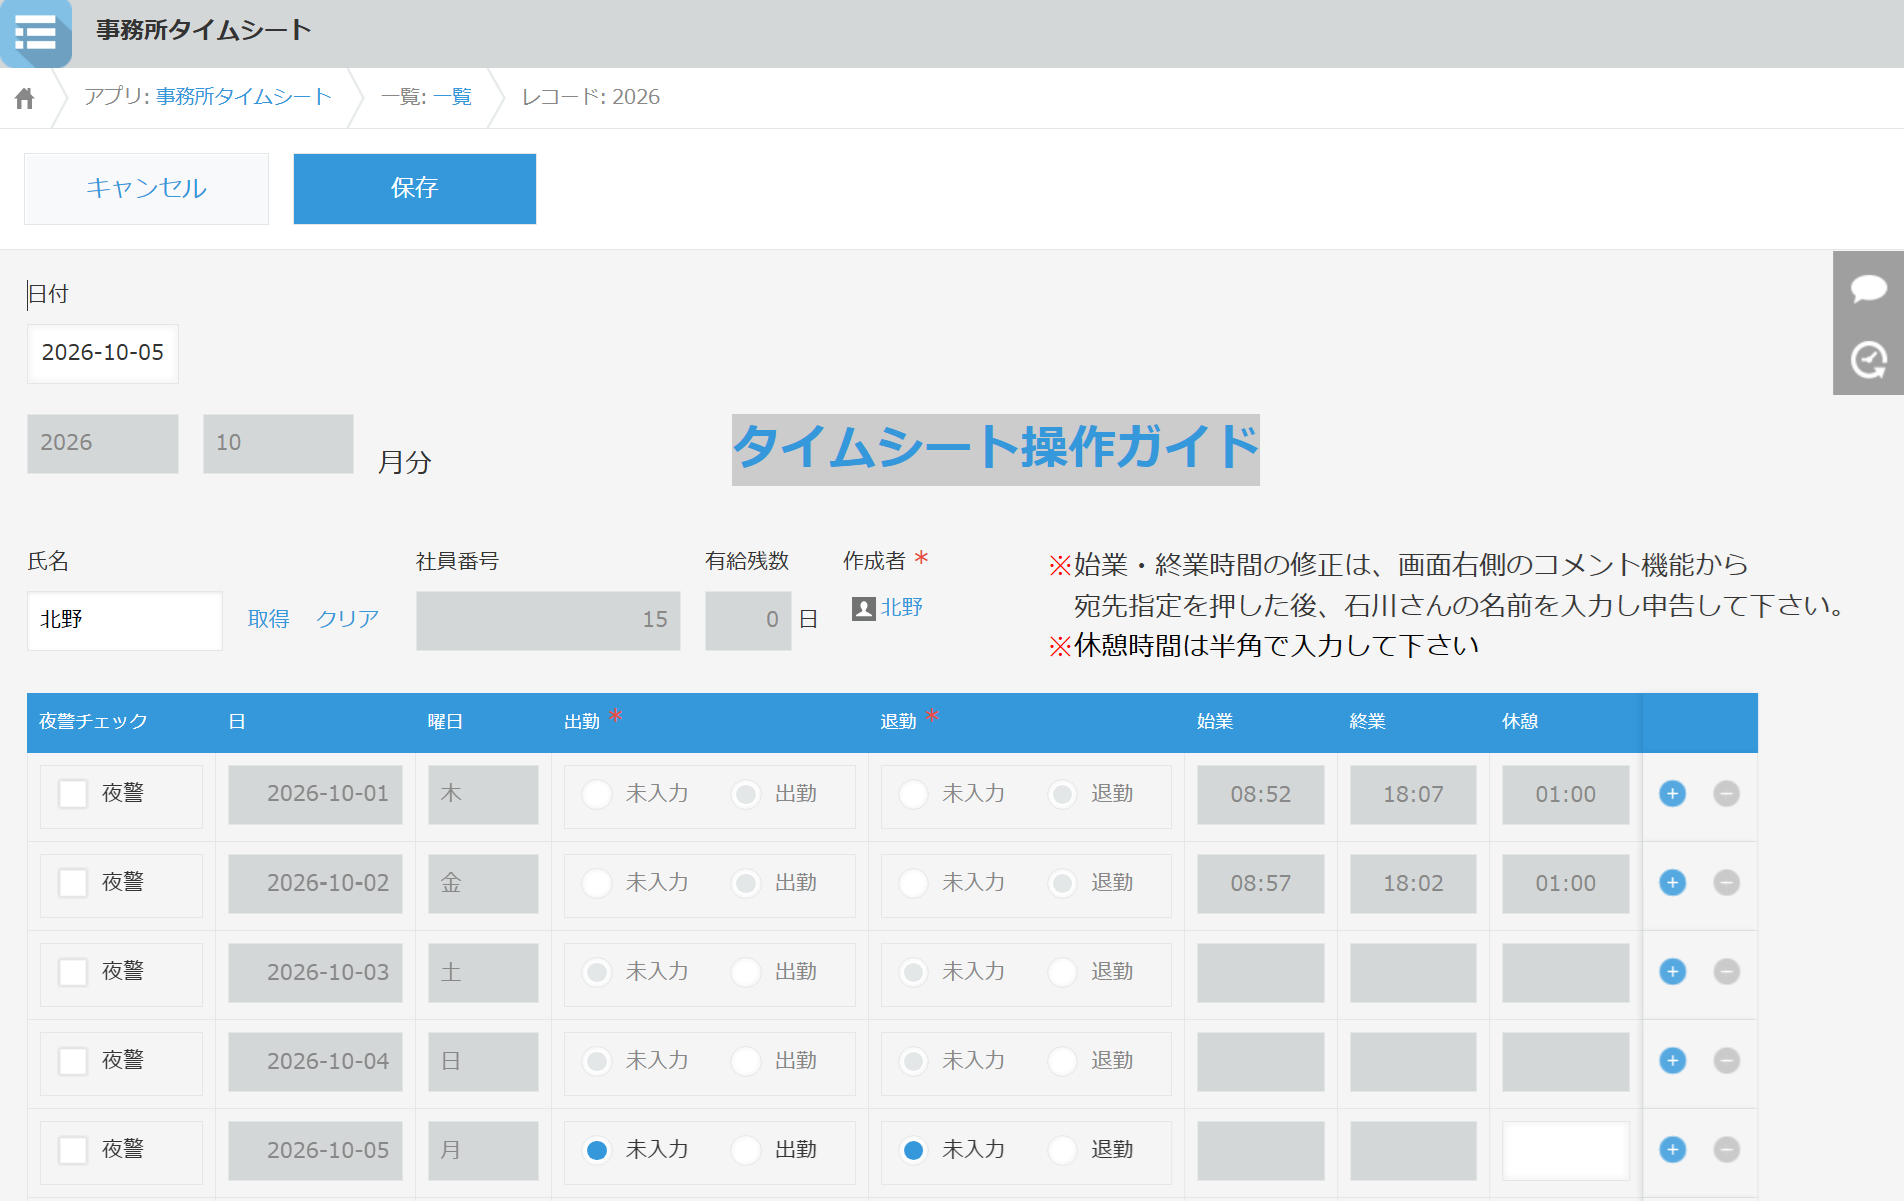Viewport: 1904px width, 1201px height.
Task: Click the 始業 value 08:52
Action: click(1260, 794)
